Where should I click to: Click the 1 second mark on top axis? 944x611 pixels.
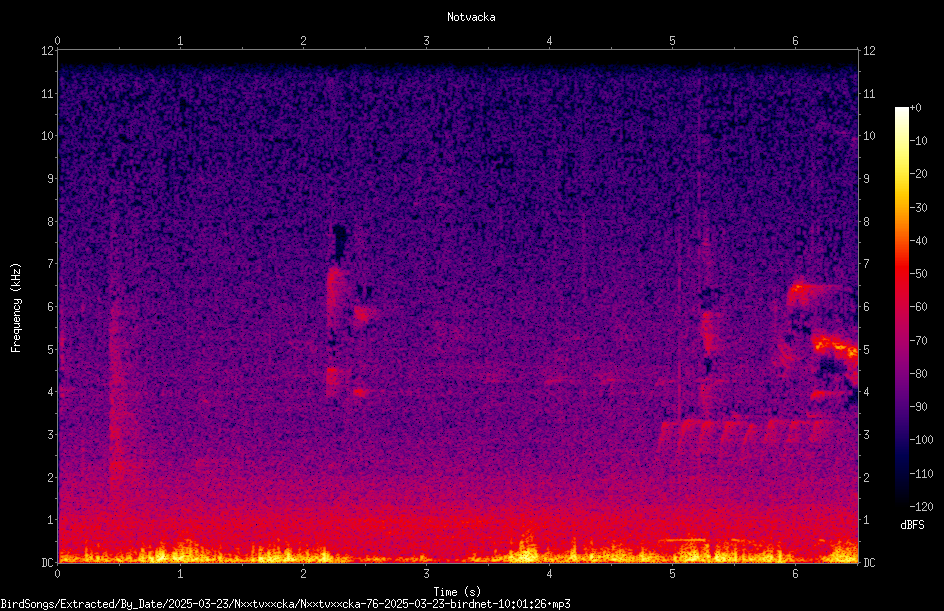pos(180,41)
